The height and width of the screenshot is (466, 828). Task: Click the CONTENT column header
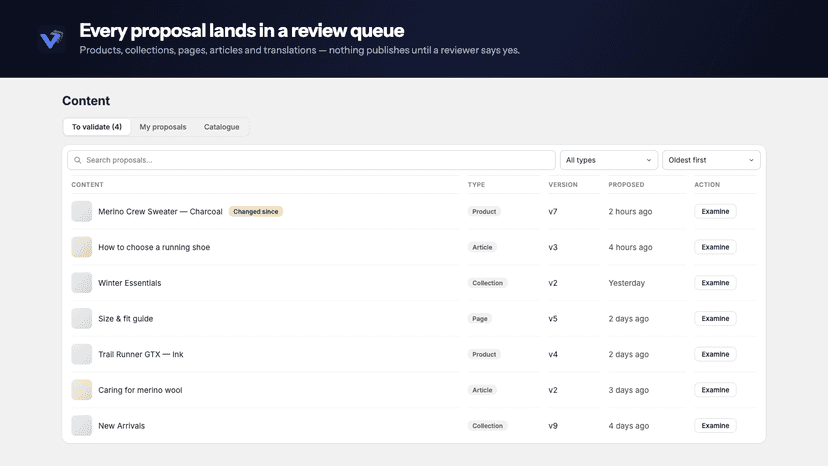point(88,185)
